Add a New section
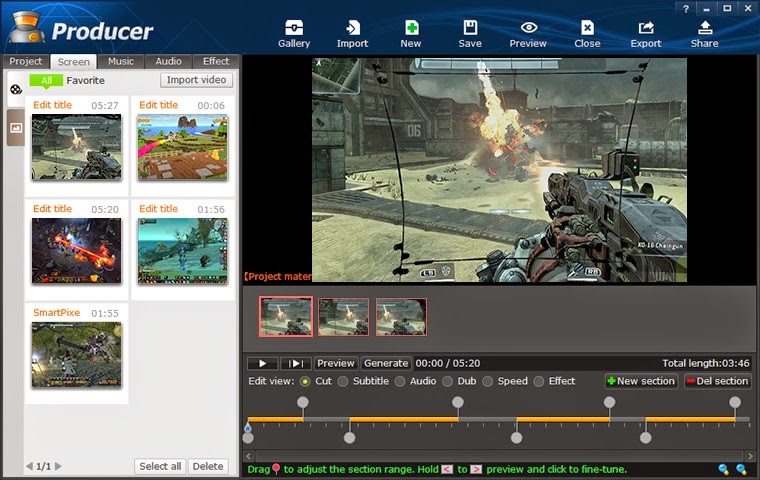This screenshot has height=480, width=760. 641,381
